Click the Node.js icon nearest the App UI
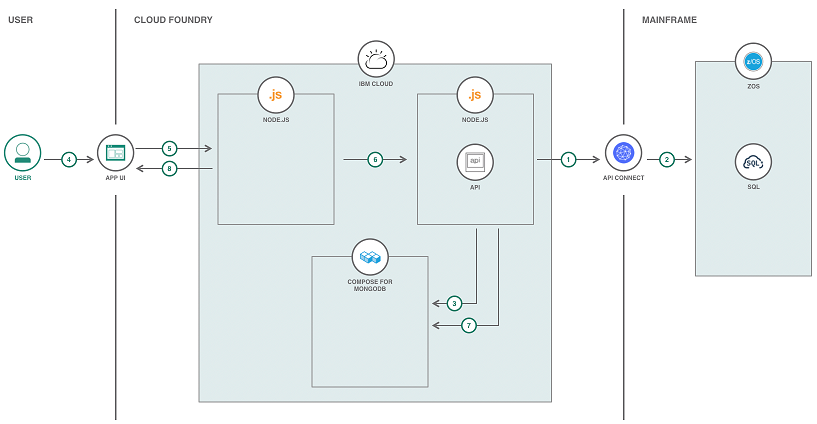The image size is (817, 424). (276, 95)
